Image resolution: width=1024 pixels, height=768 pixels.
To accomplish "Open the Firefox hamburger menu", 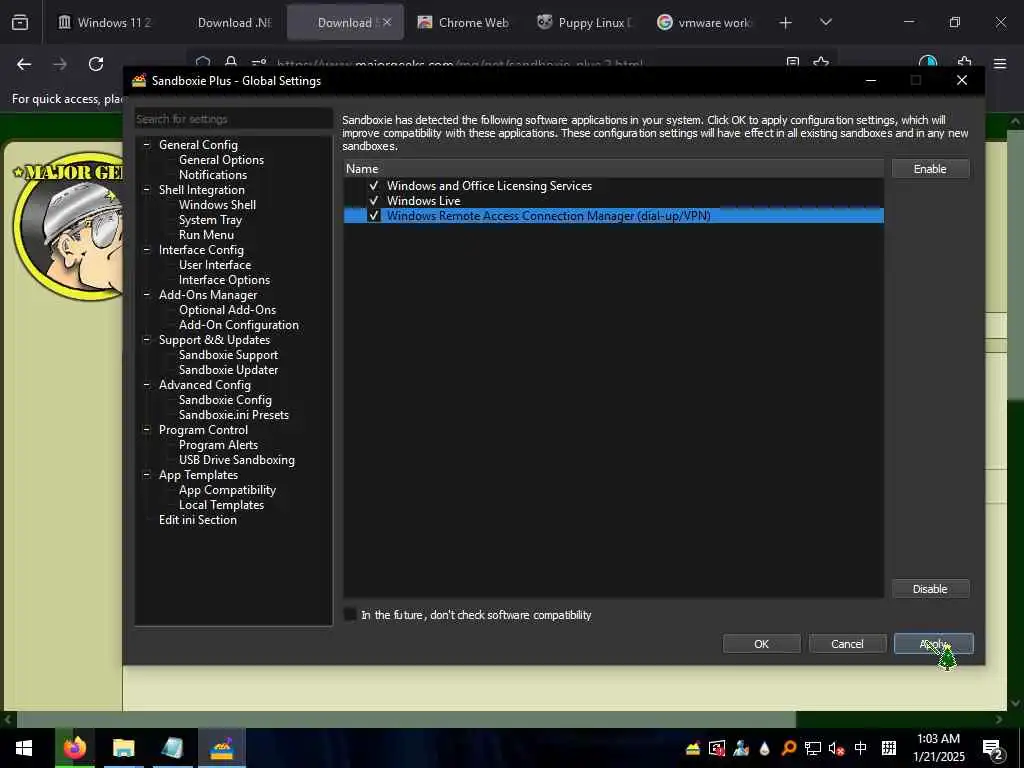I will (1000, 64).
